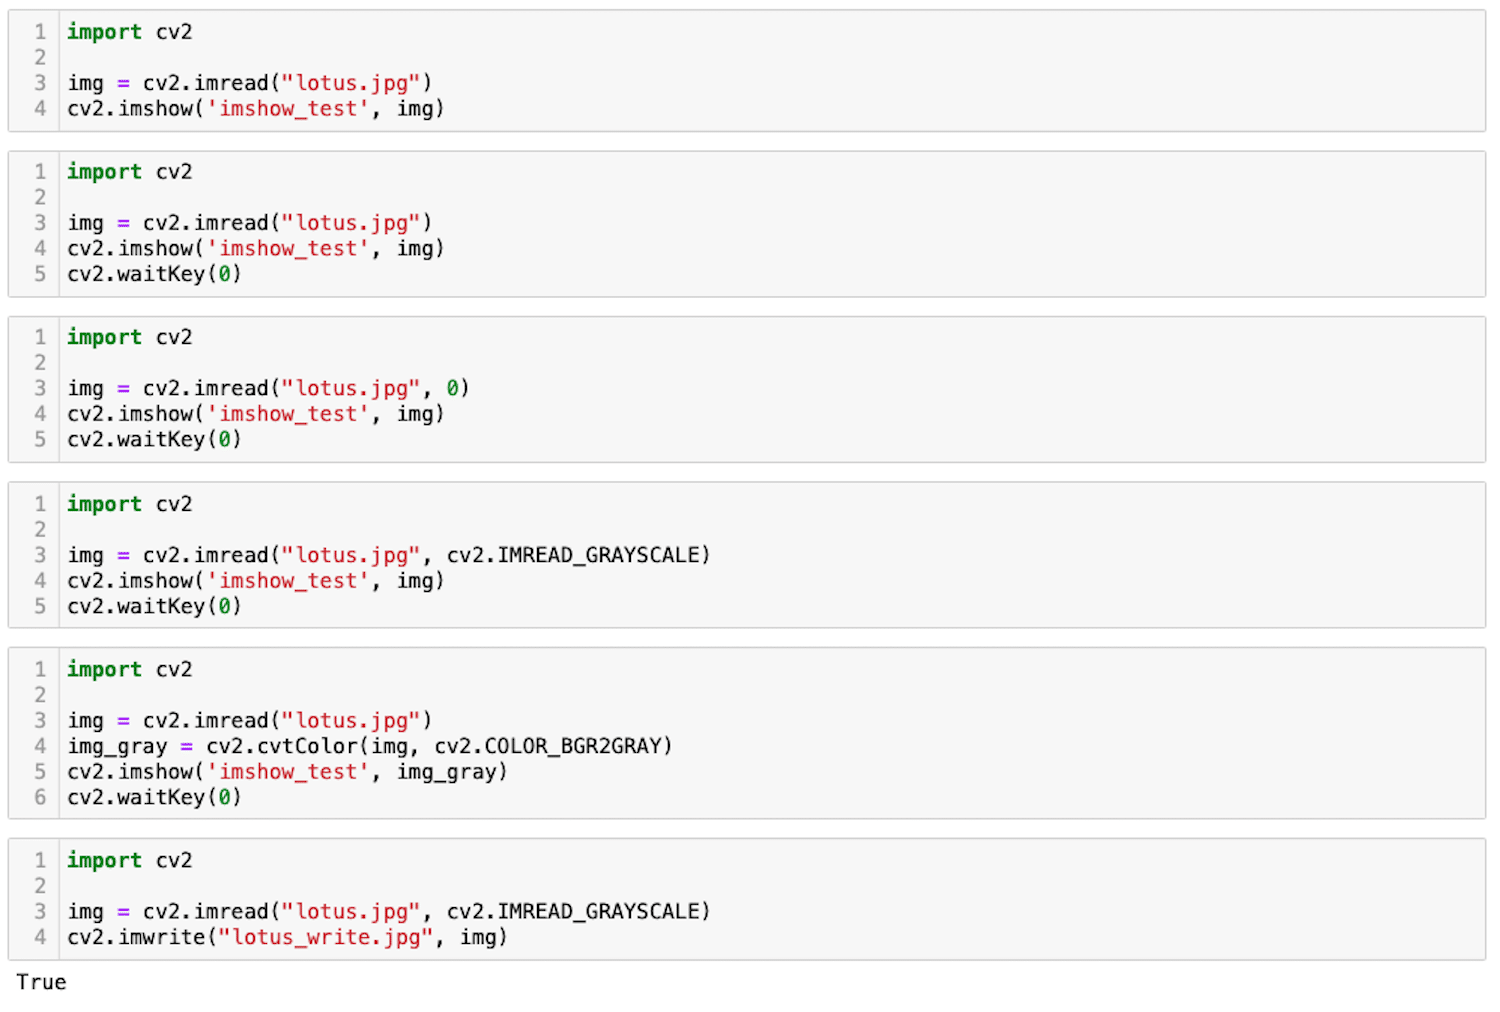The width and height of the screenshot is (1500, 1012).
Task: Click imshow img_gray line in fifth cell
Action: 288,772
